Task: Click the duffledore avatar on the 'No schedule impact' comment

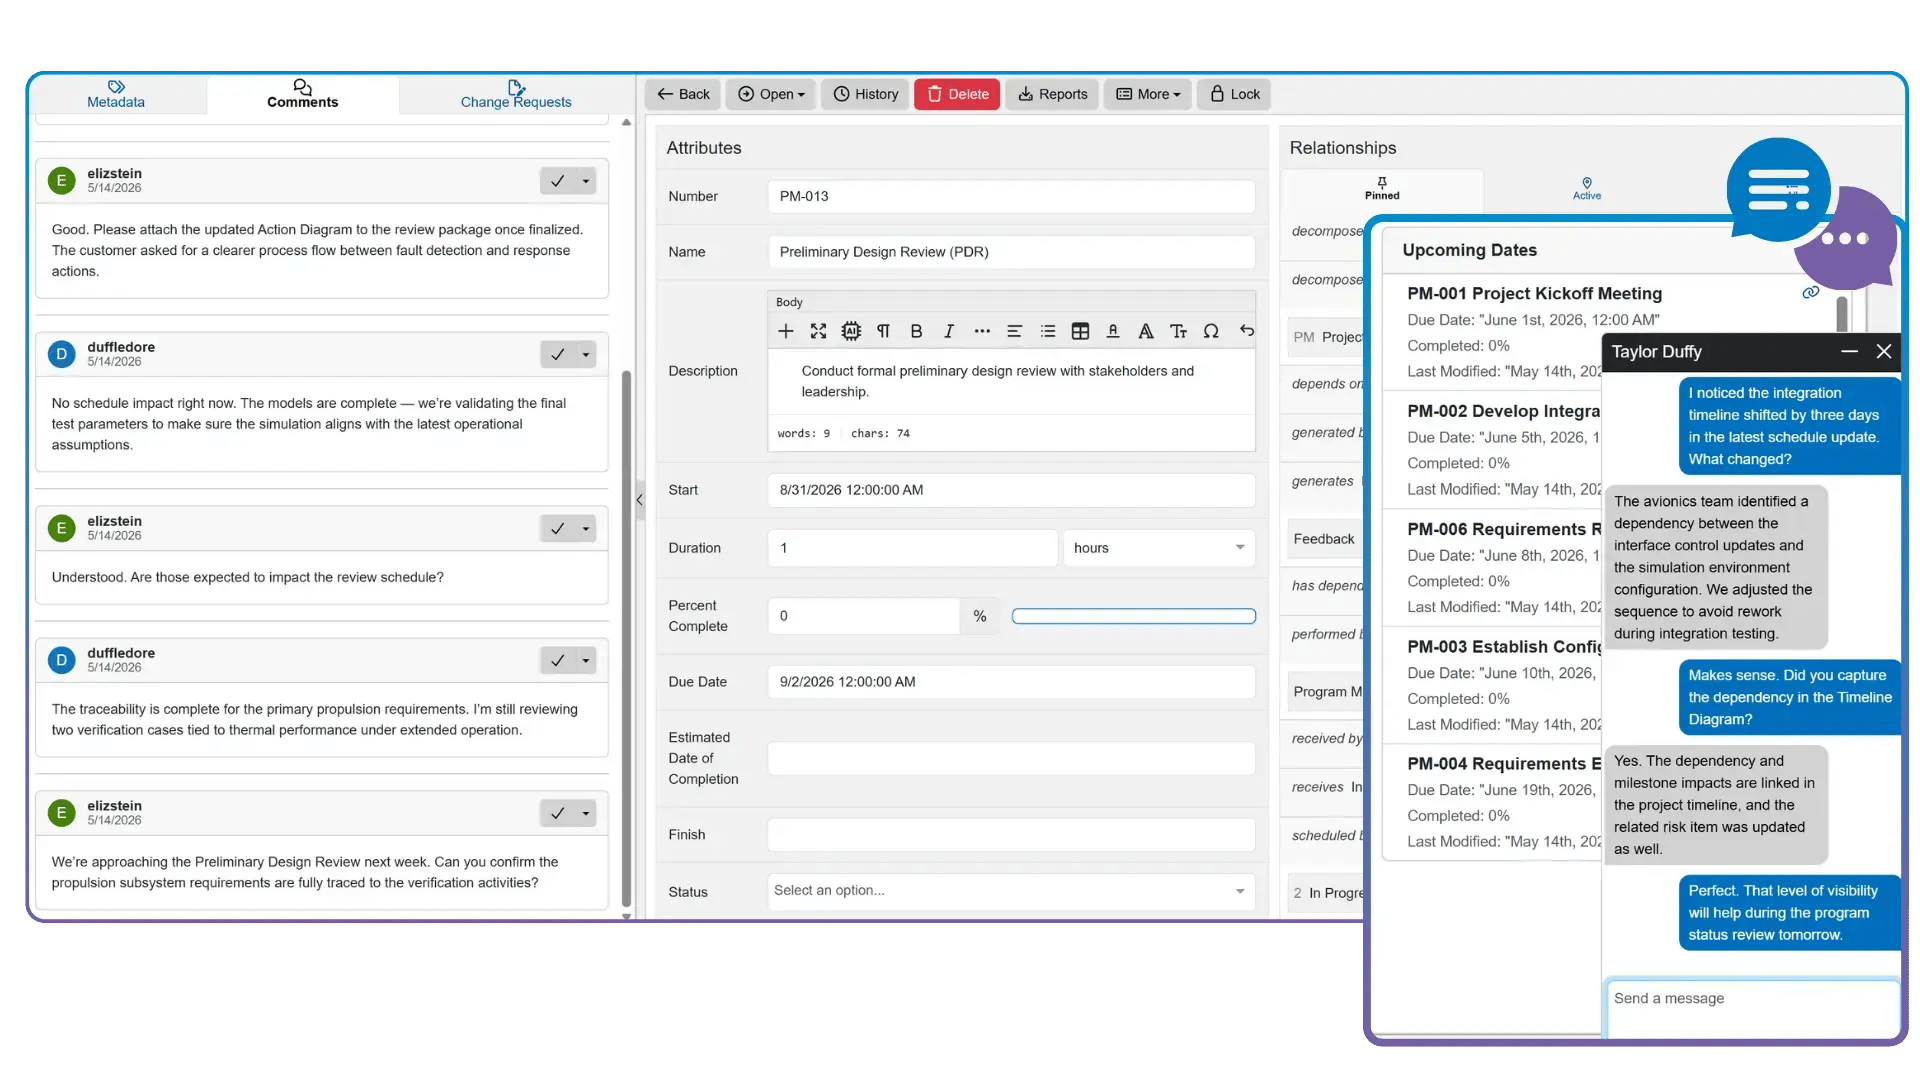Action: click(62, 354)
